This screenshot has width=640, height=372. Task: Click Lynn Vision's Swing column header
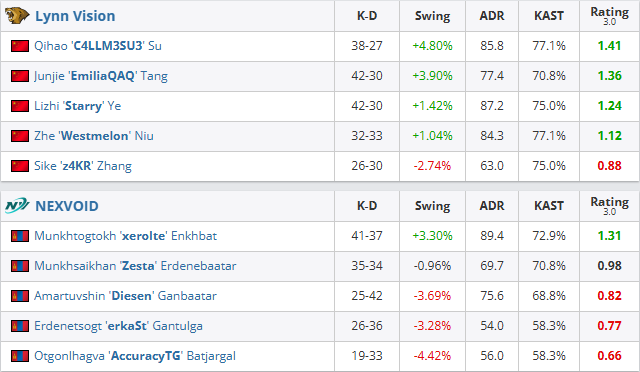click(432, 16)
